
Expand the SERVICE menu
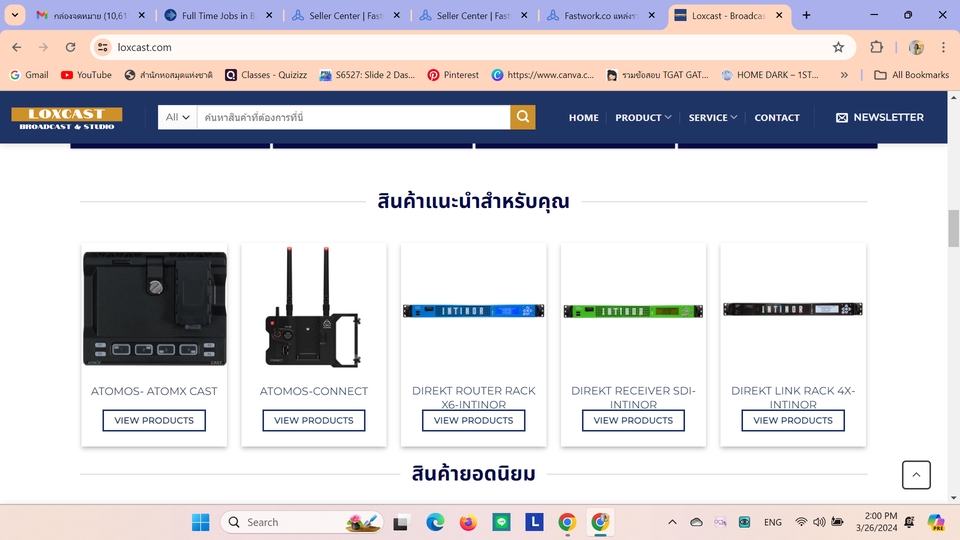point(712,118)
